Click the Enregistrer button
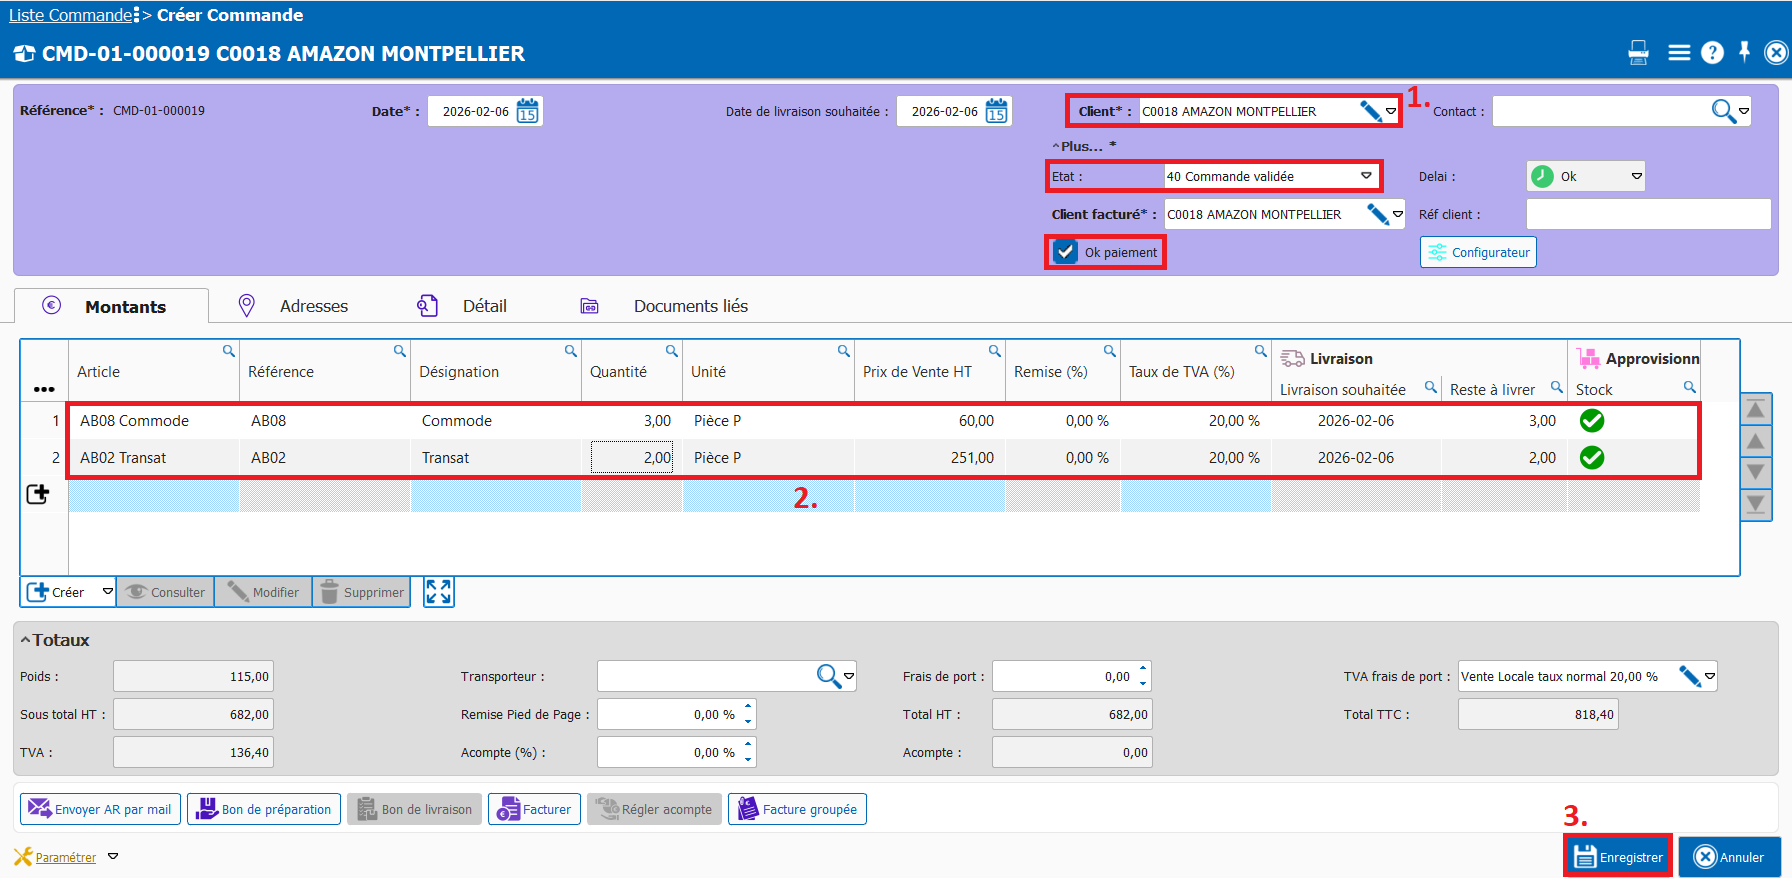This screenshot has width=1792, height=878. pyautogui.click(x=1618, y=857)
